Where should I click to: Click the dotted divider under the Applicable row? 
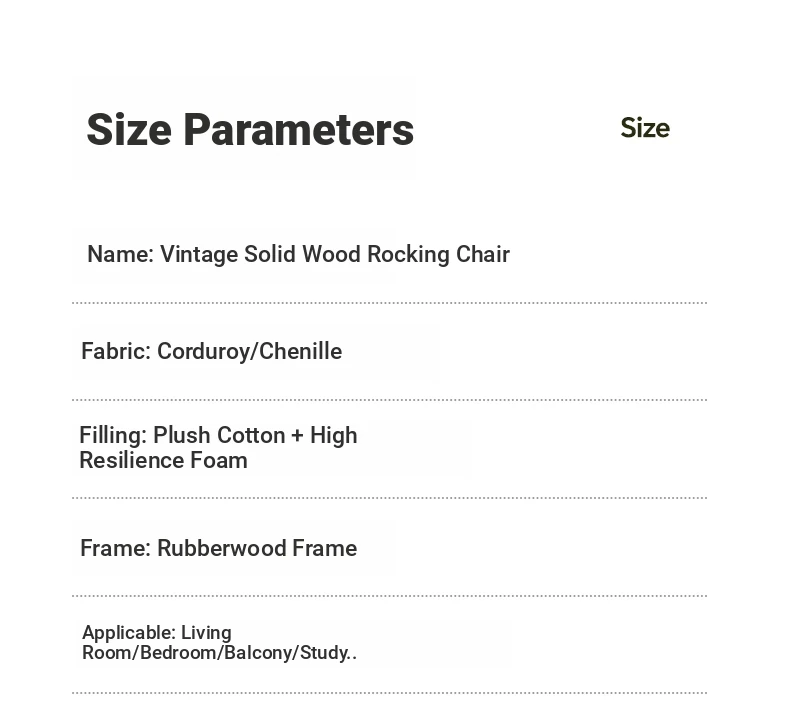click(389, 692)
